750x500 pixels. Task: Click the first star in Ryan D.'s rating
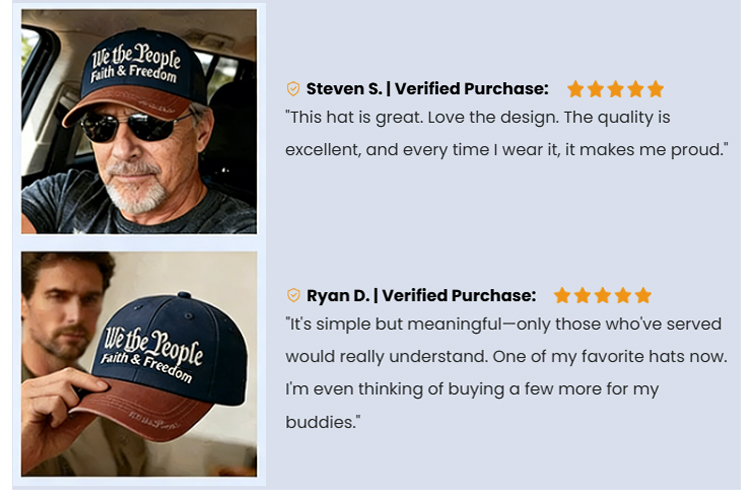(x=563, y=296)
